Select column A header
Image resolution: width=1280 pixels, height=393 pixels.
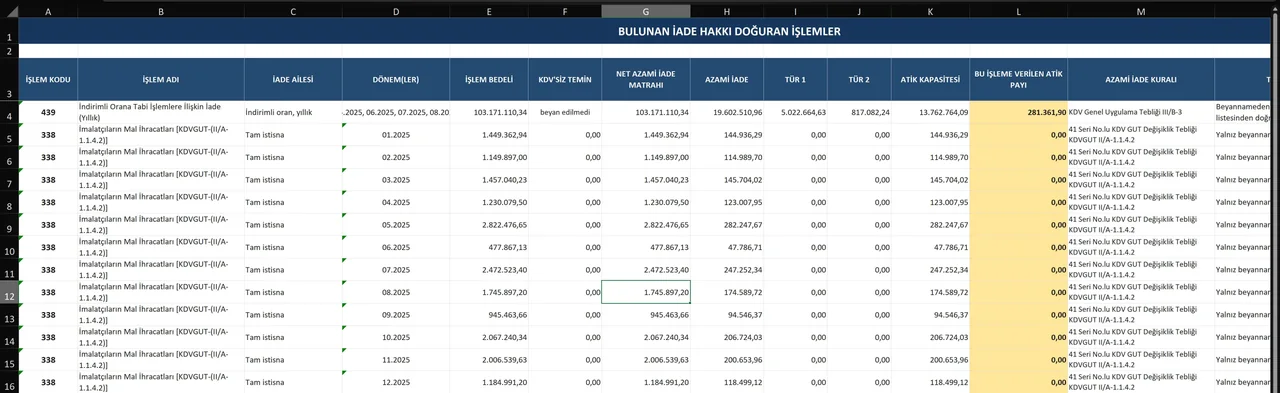point(48,11)
